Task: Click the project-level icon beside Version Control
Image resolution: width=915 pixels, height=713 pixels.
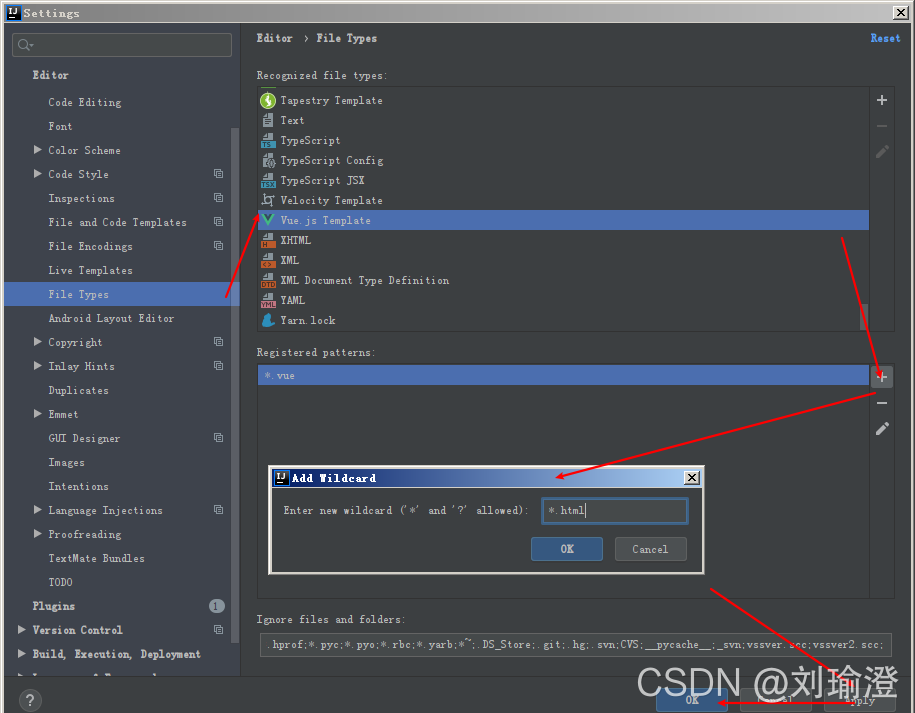Action: 218,630
